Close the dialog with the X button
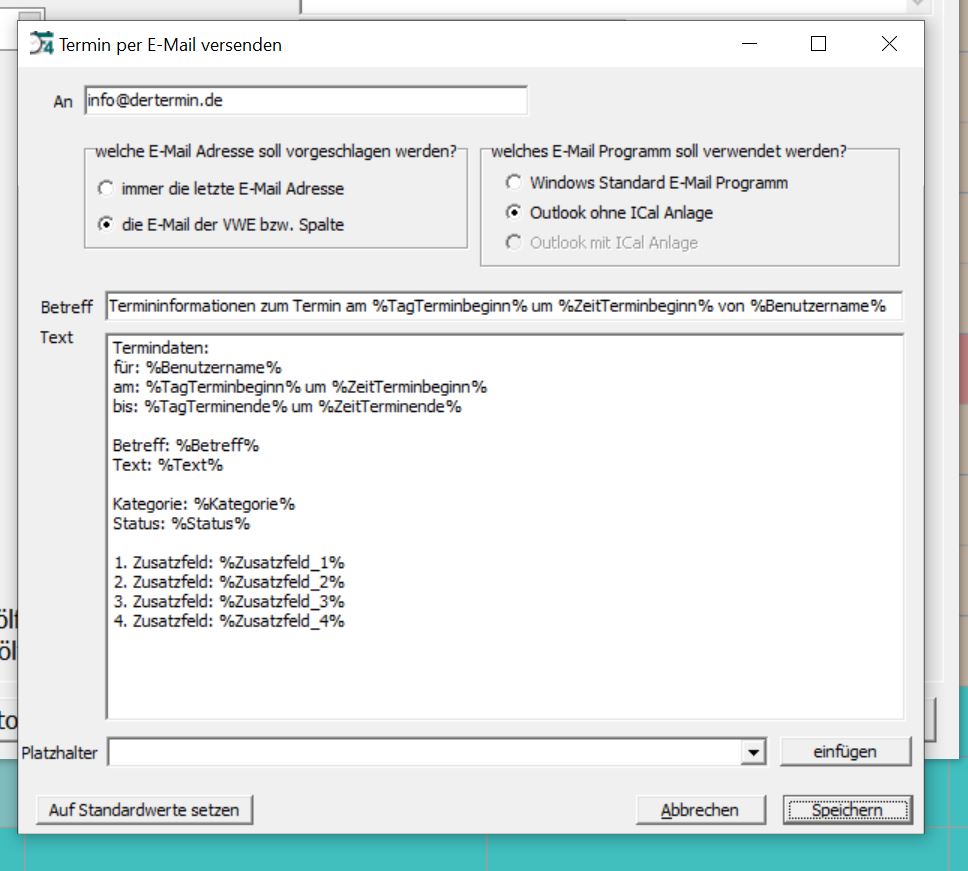968x871 pixels. point(889,44)
